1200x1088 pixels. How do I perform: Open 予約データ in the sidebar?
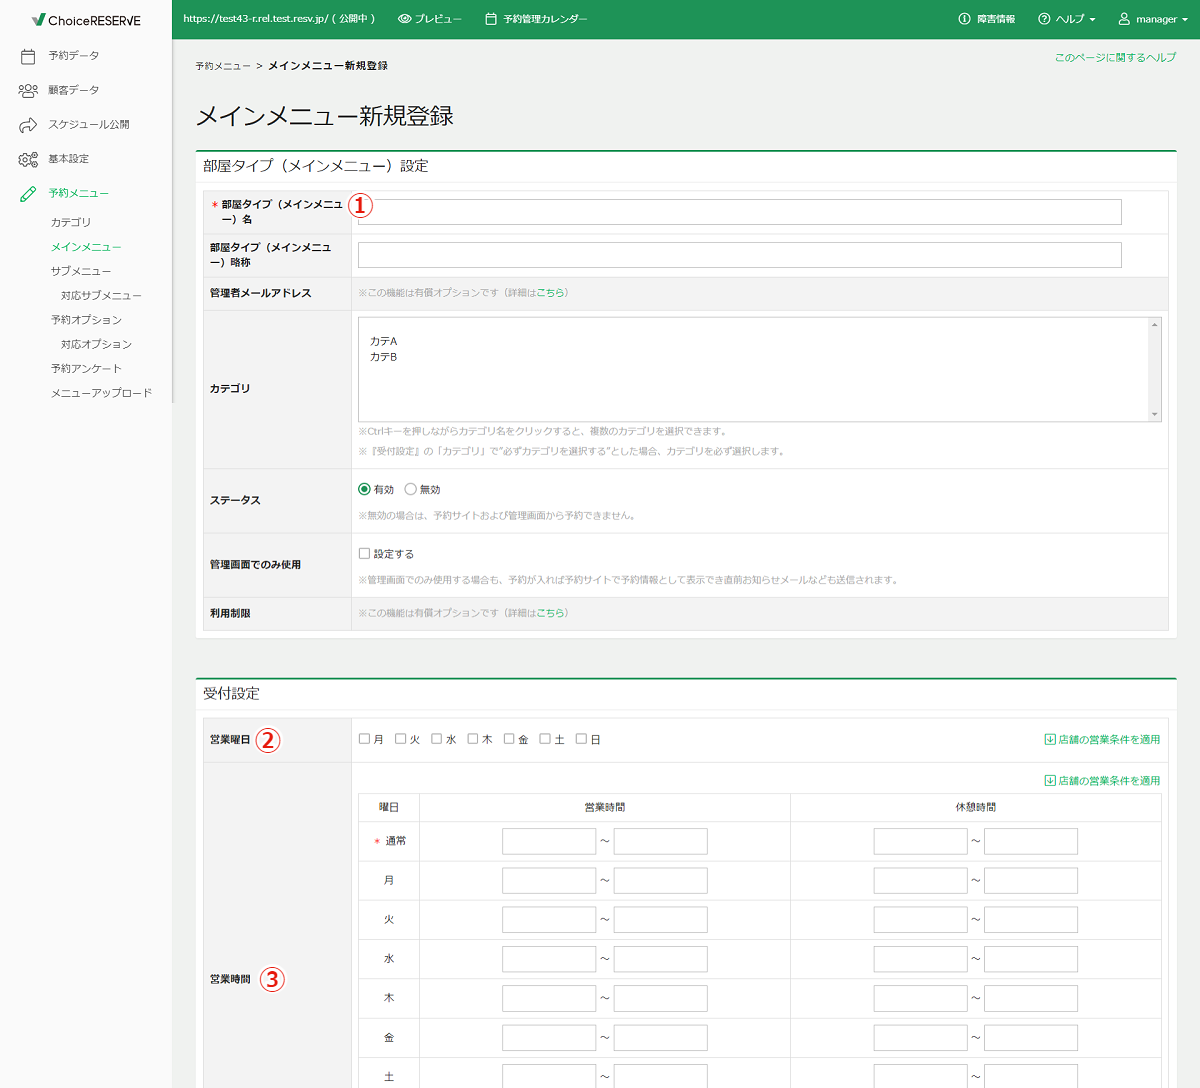pos(74,56)
